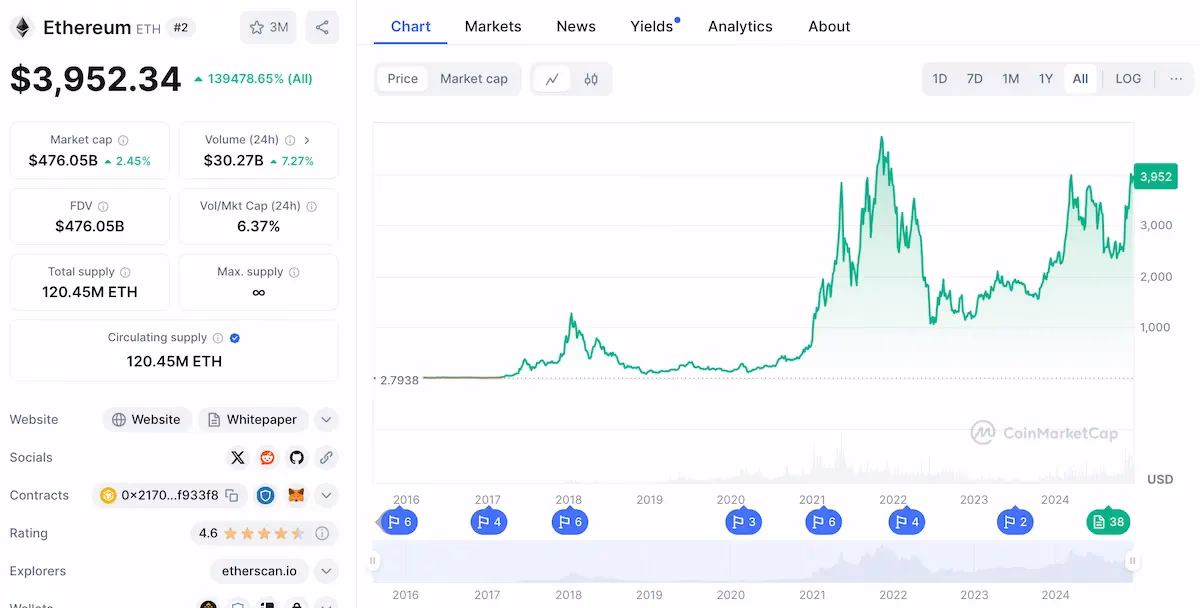The image size is (1200, 608).
Task: Select the line chart icon
Action: 552,78
